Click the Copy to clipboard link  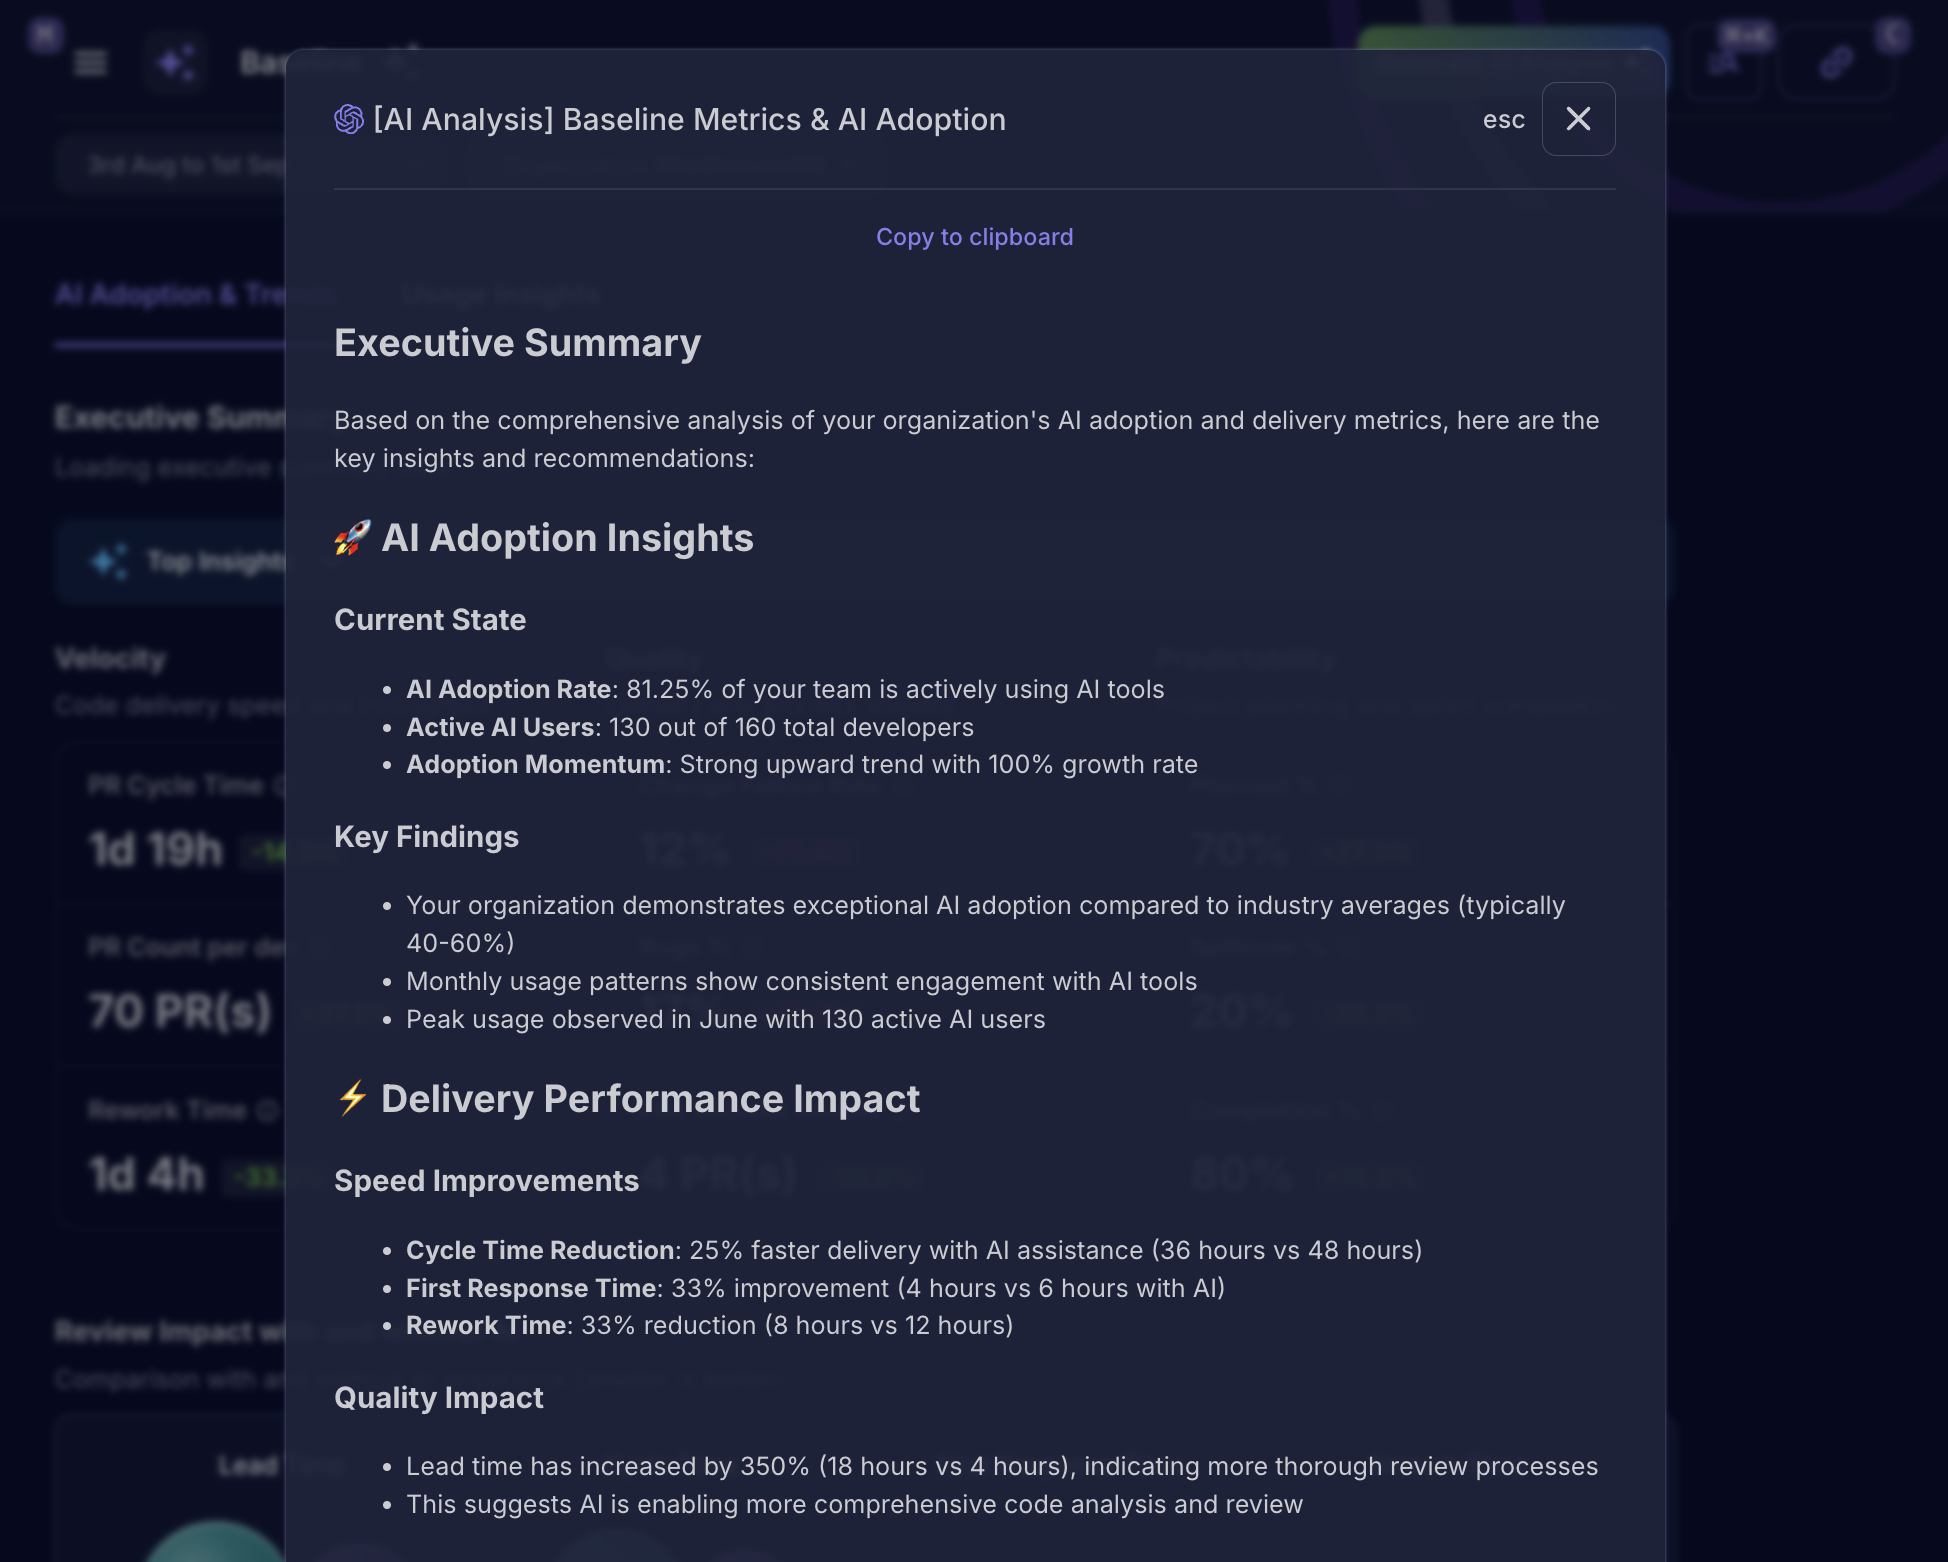click(974, 237)
